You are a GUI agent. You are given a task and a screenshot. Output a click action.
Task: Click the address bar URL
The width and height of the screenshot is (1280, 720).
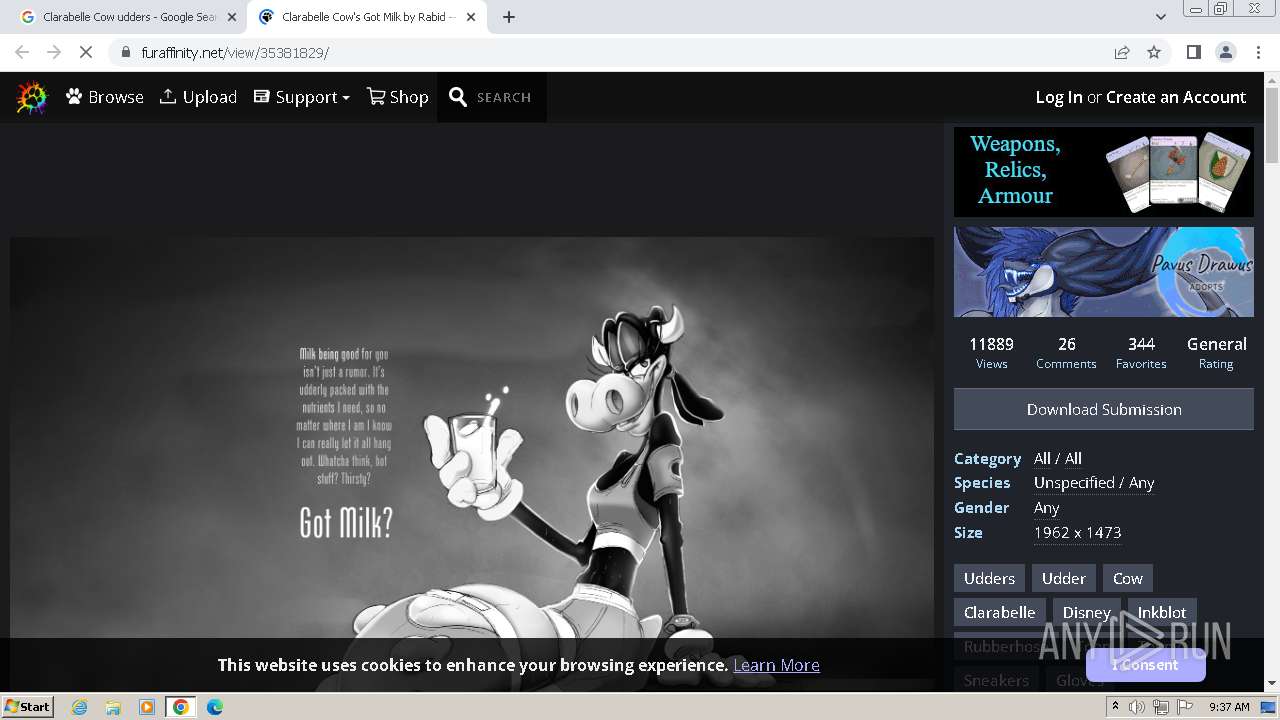(x=235, y=53)
